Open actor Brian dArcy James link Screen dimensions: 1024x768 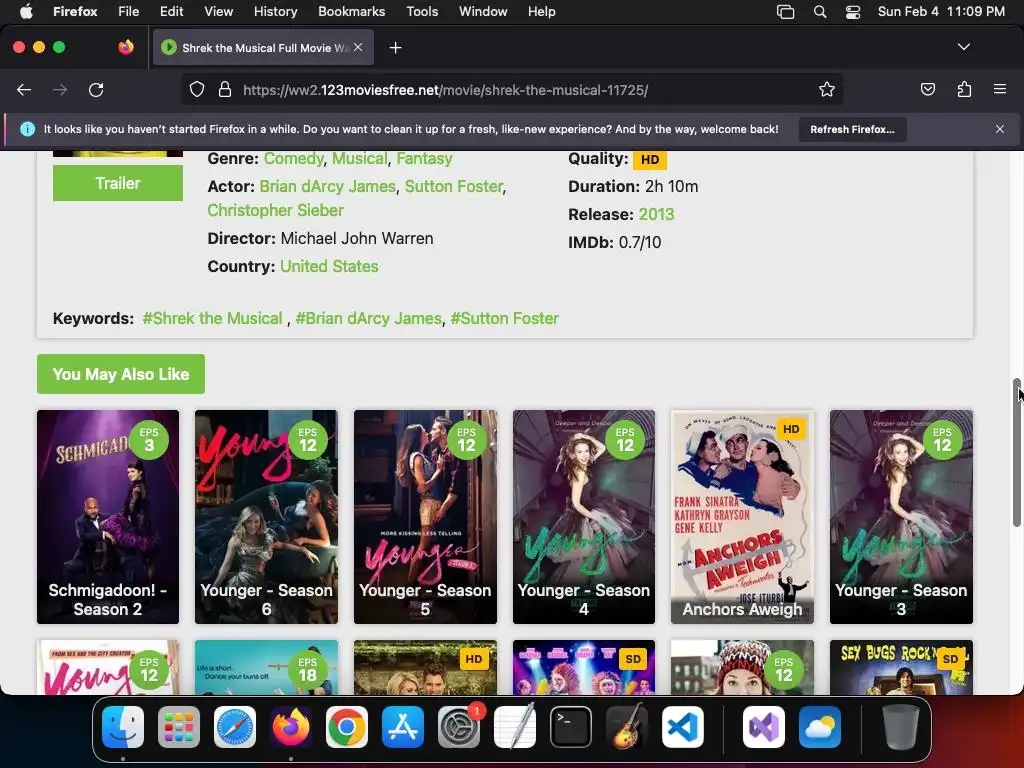(x=327, y=186)
